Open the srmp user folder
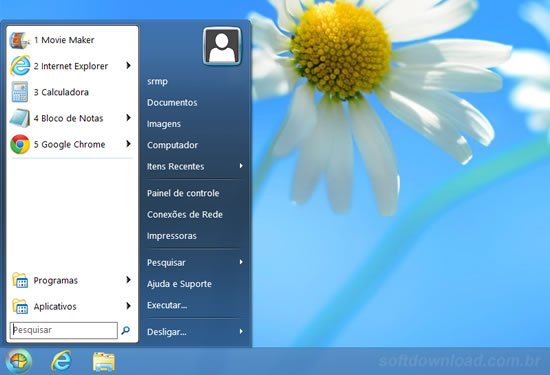This screenshot has height=375, width=550. [157, 81]
